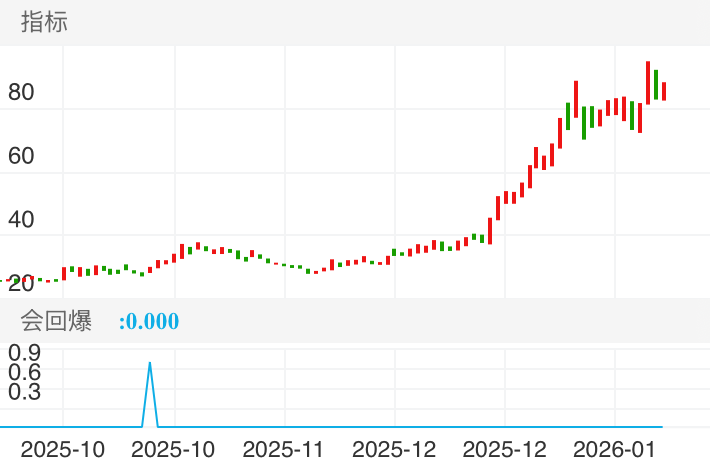Select the green candlestick just before the last candle
This screenshot has height=472, width=710.
pyautogui.click(x=656, y=84)
